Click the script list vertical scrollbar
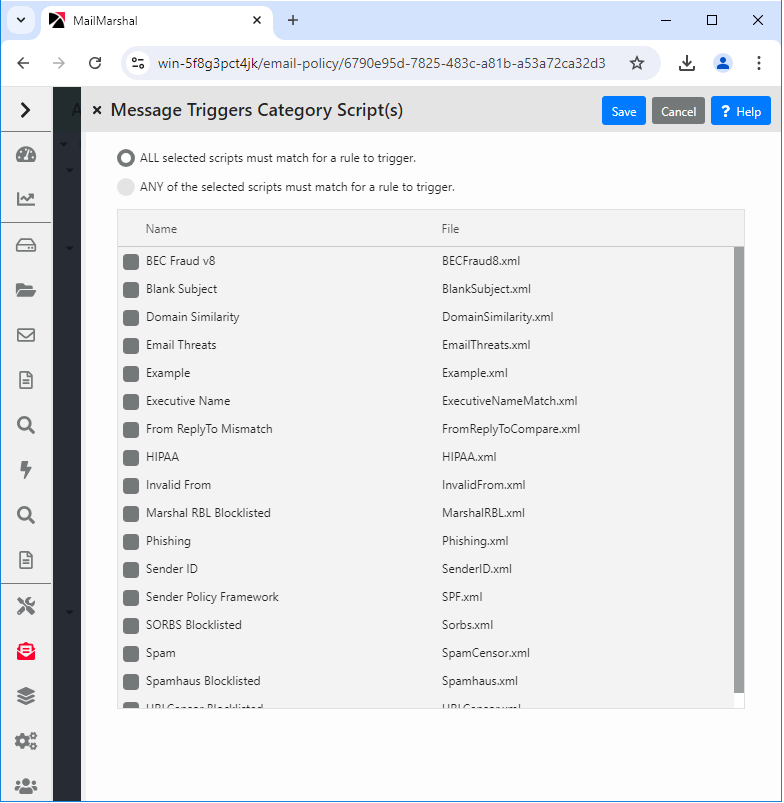784x803 pixels. click(x=739, y=470)
